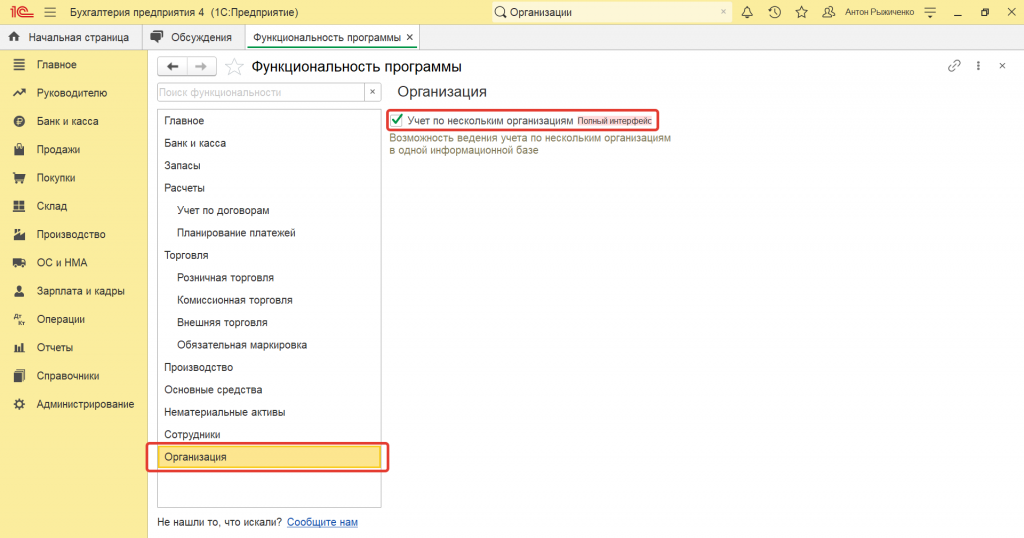Click the functionality search input field
Image resolution: width=1024 pixels, height=538 pixels.
pos(260,92)
